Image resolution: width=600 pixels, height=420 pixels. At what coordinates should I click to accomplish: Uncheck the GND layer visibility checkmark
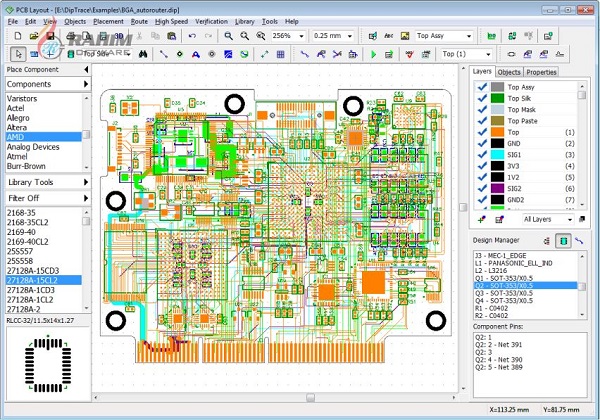coord(482,145)
